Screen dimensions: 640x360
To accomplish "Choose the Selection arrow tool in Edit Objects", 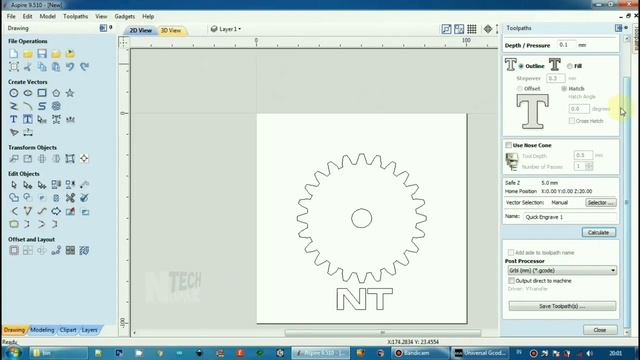I will point(13,184).
